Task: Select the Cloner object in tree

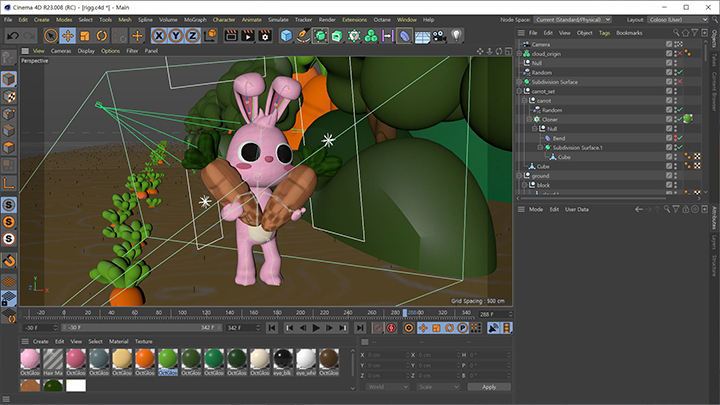Action: 550,119
